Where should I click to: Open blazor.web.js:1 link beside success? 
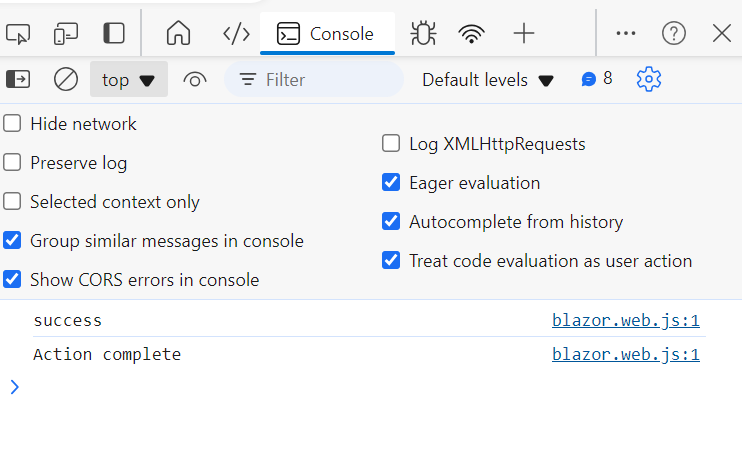click(x=625, y=321)
